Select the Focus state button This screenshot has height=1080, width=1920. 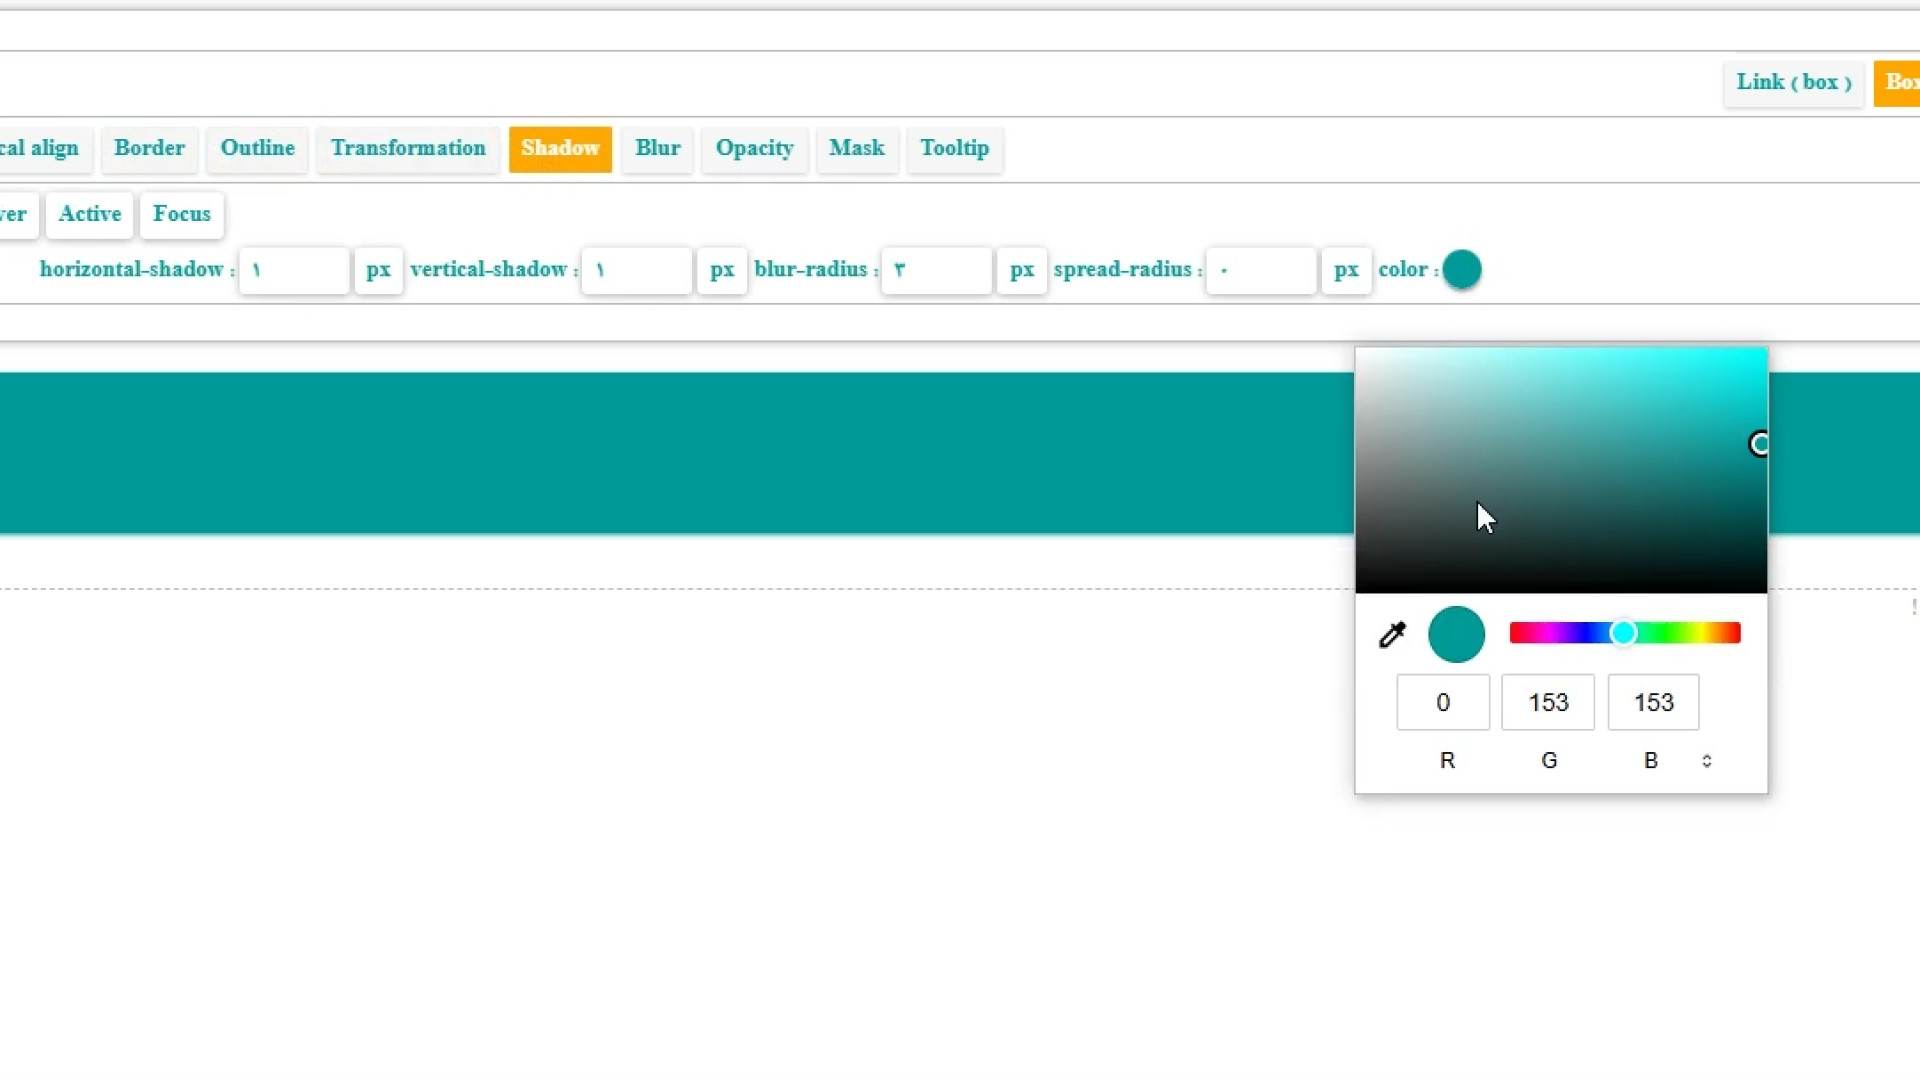(x=181, y=214)
